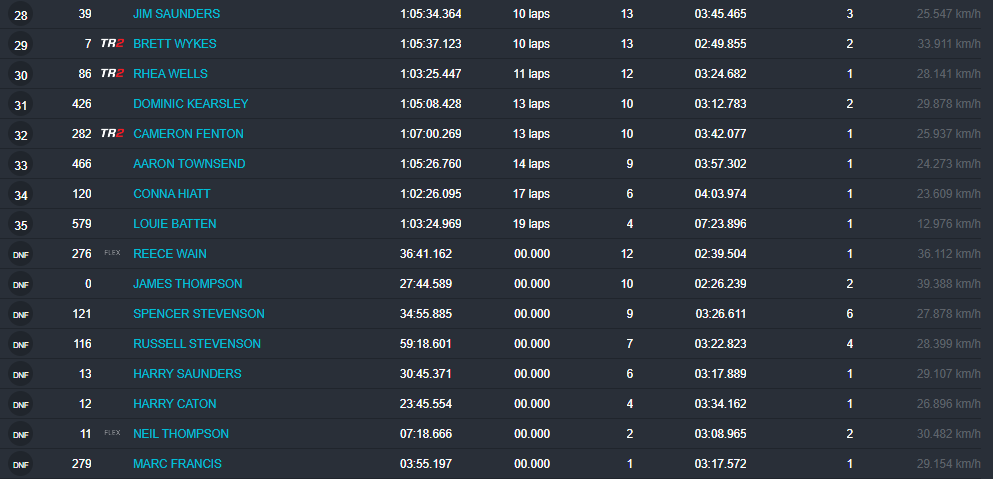Screen dimensions: 993x479
Task: Select Russell Stevenson's name link
Action: 196,344
